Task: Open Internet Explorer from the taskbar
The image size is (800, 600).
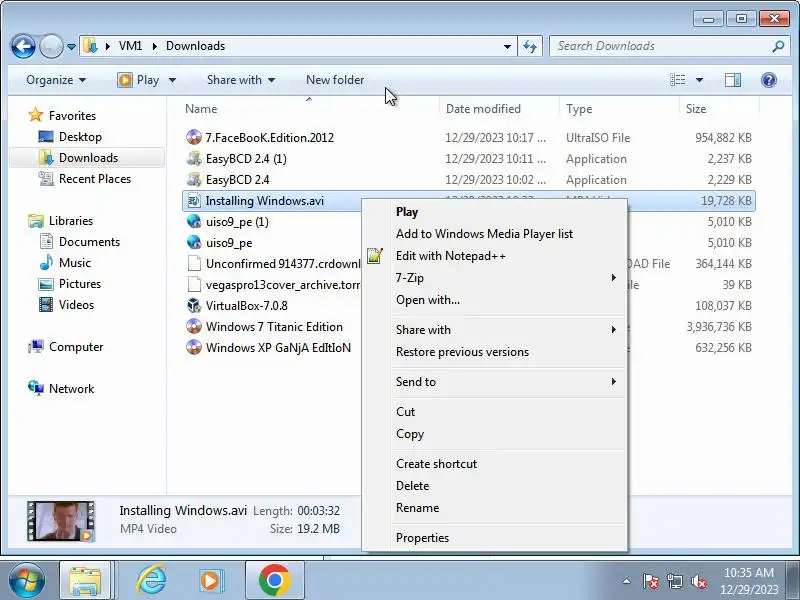Action: [152, 580]
